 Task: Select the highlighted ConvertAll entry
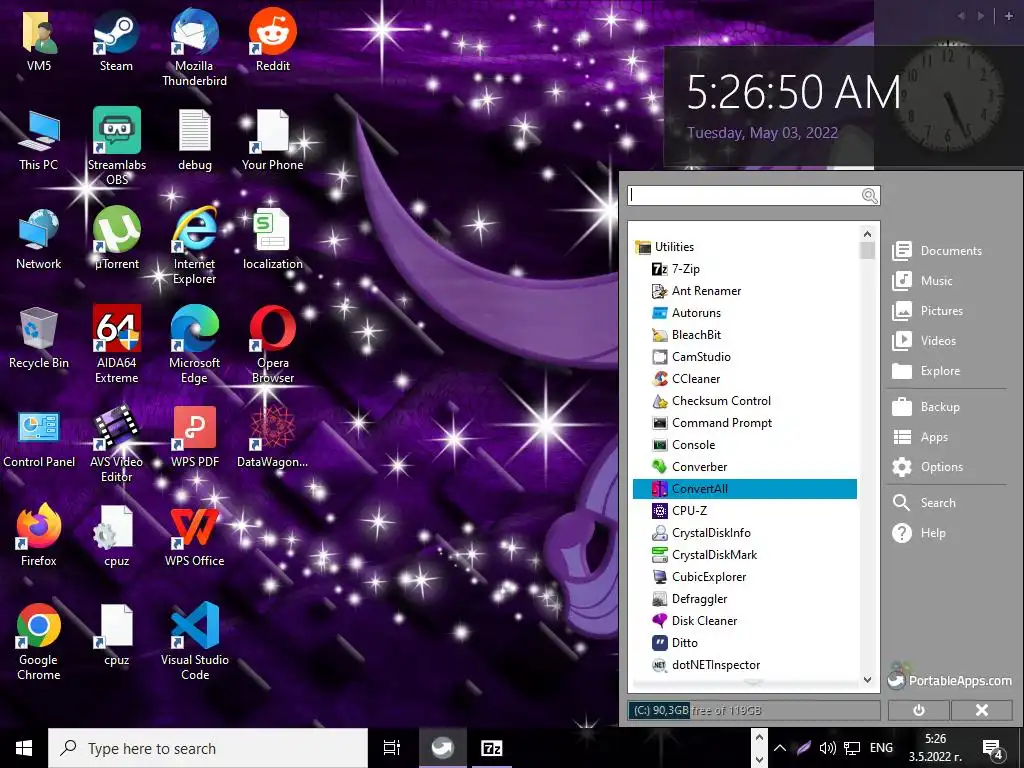[x=744, y=488]
